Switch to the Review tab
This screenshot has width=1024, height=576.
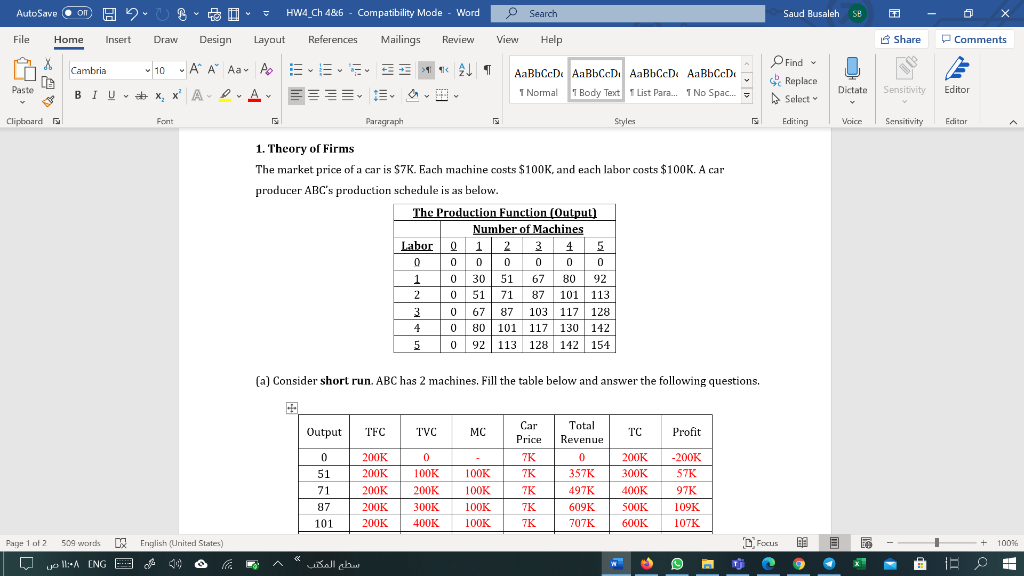(x=458, y=39)
